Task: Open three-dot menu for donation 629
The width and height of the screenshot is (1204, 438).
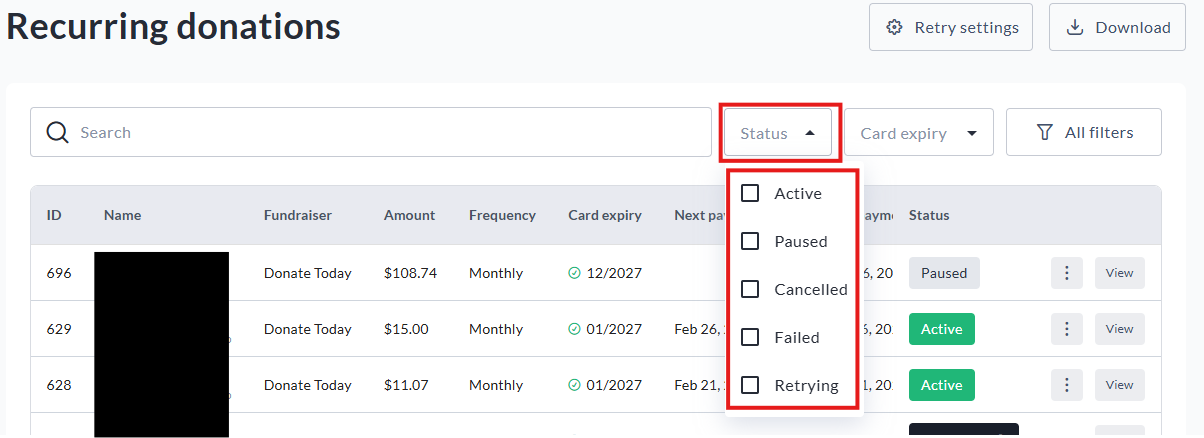Action: pyautogui.click(x=1066, y=329)
